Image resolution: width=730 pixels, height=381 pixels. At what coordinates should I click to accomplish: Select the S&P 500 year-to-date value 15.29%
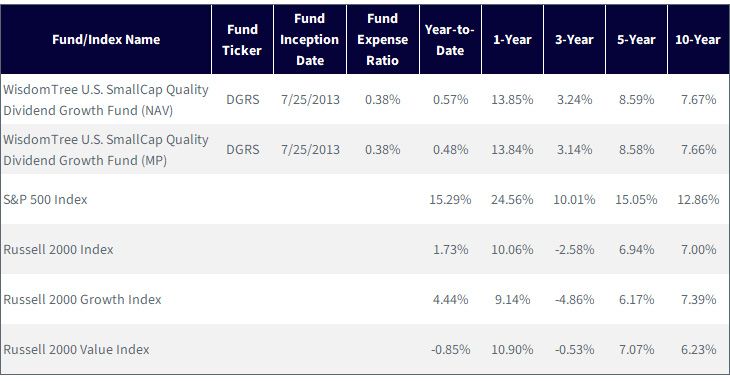(450, 199)
